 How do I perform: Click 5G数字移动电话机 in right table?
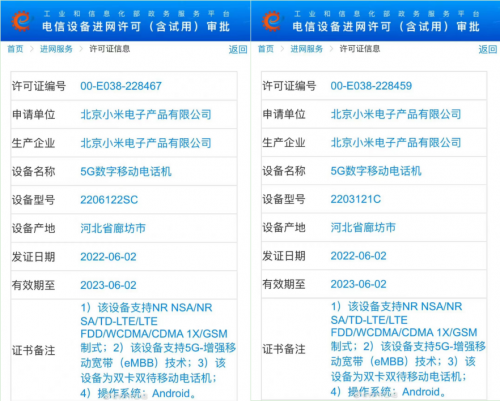[376, 171]
